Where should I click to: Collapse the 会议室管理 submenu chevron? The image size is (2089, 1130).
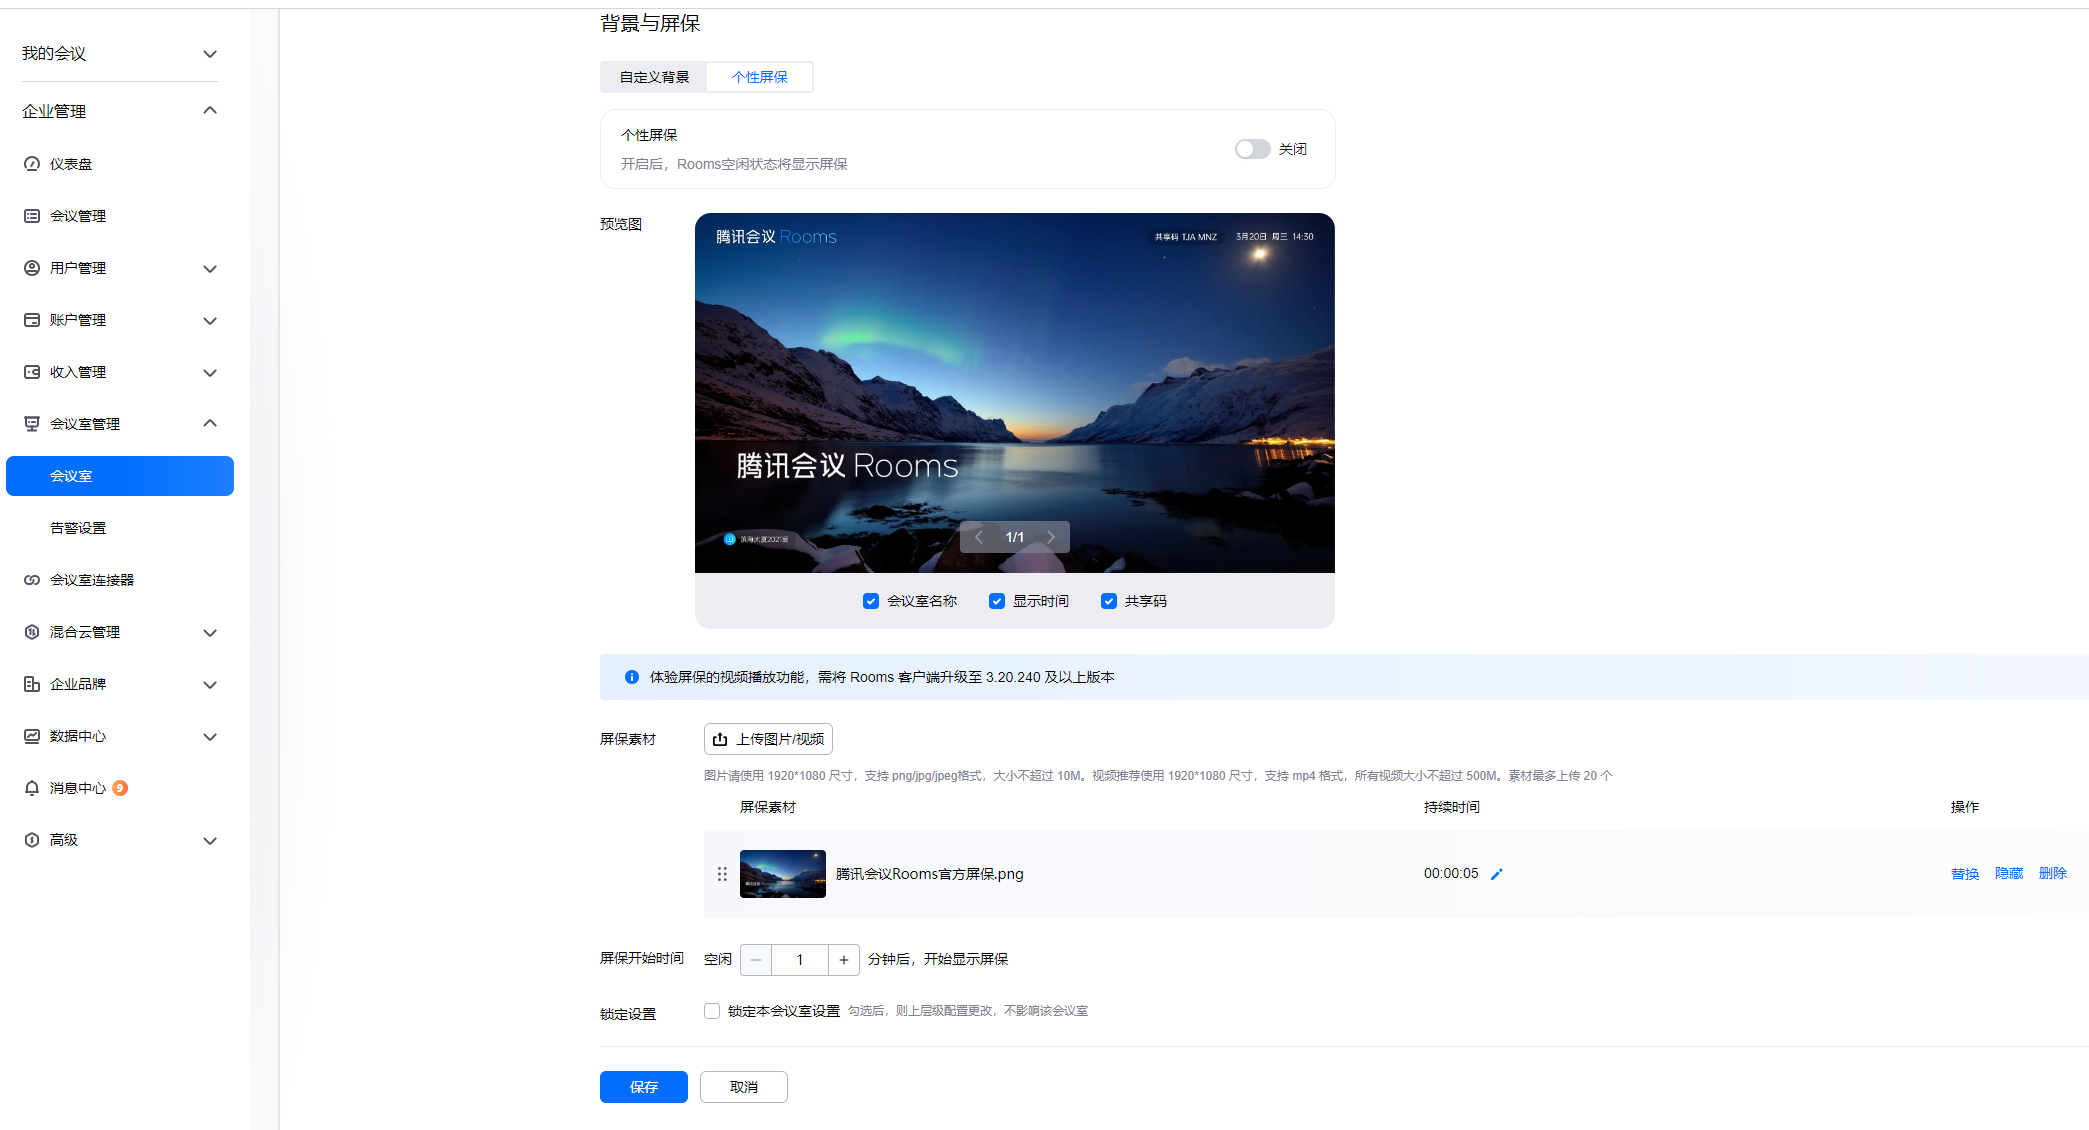(210, 423)
